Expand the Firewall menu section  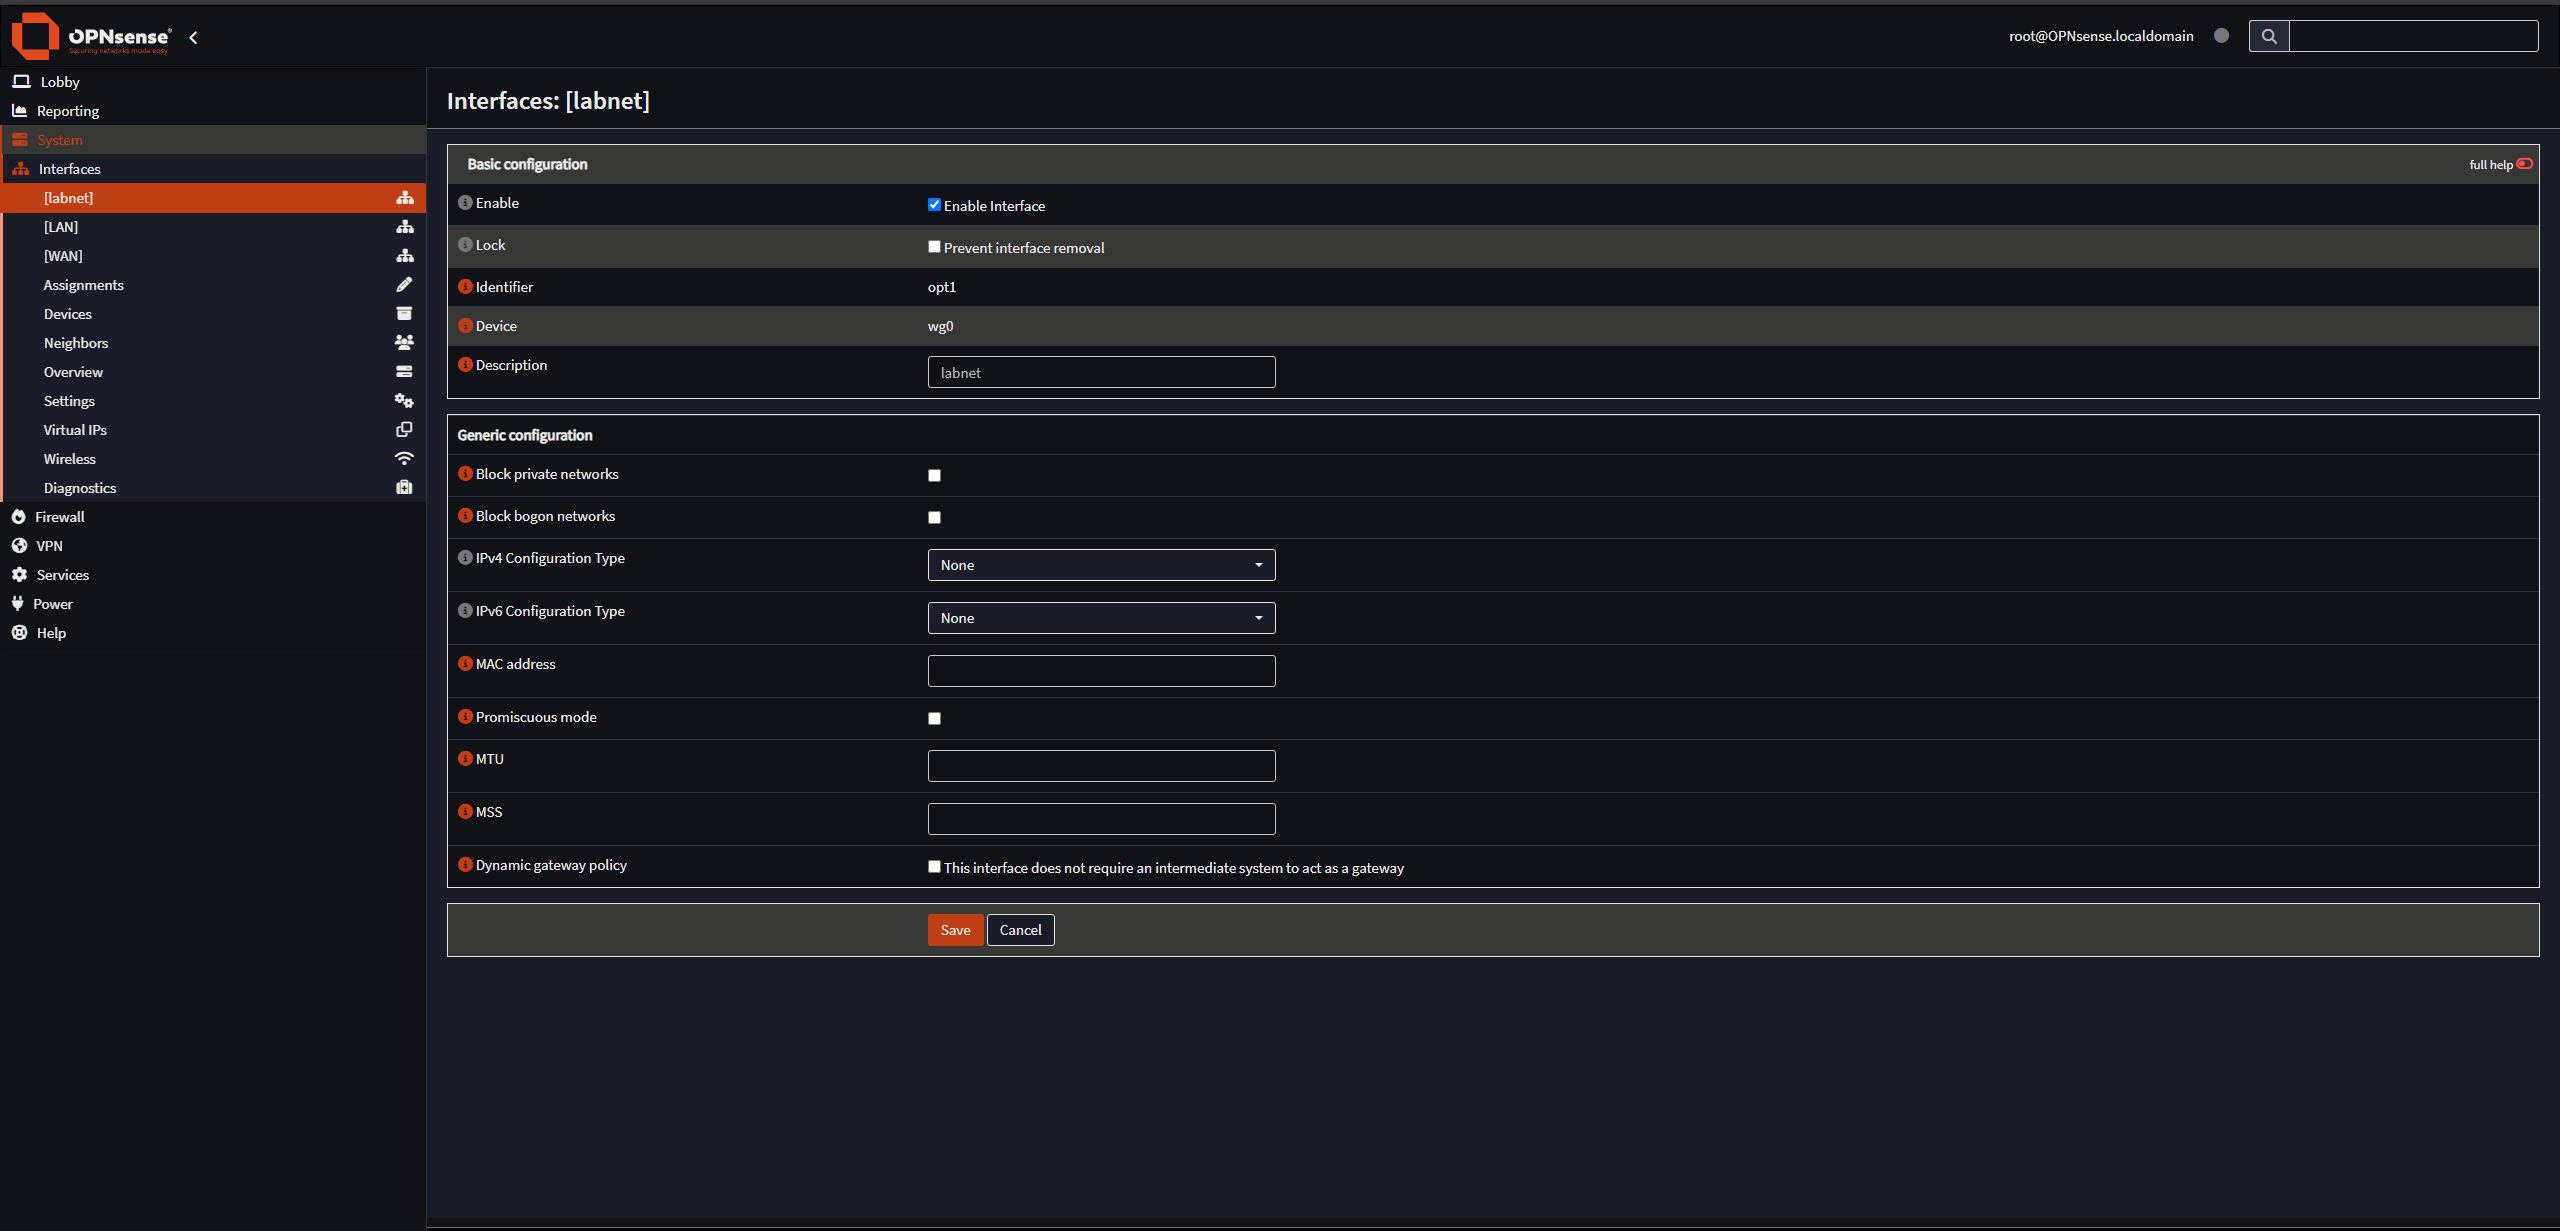[x=60, y=517]
